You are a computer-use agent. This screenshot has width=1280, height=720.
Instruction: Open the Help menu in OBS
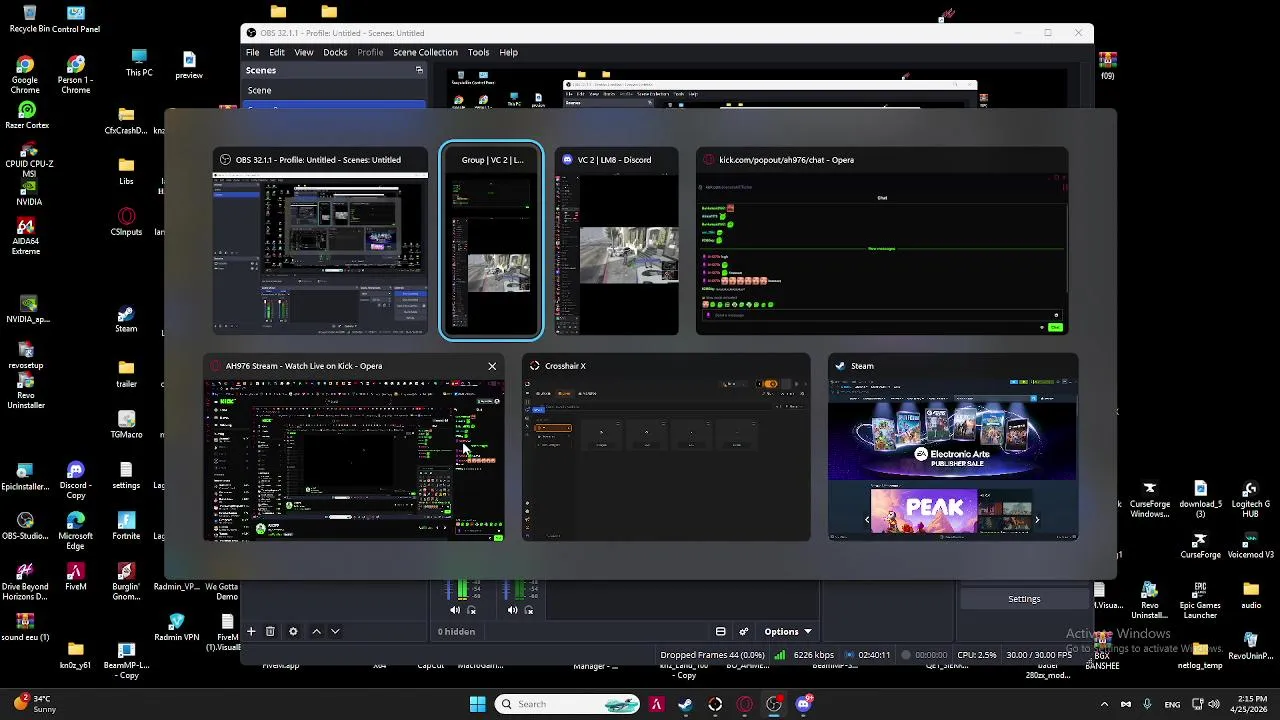(508, 52)
